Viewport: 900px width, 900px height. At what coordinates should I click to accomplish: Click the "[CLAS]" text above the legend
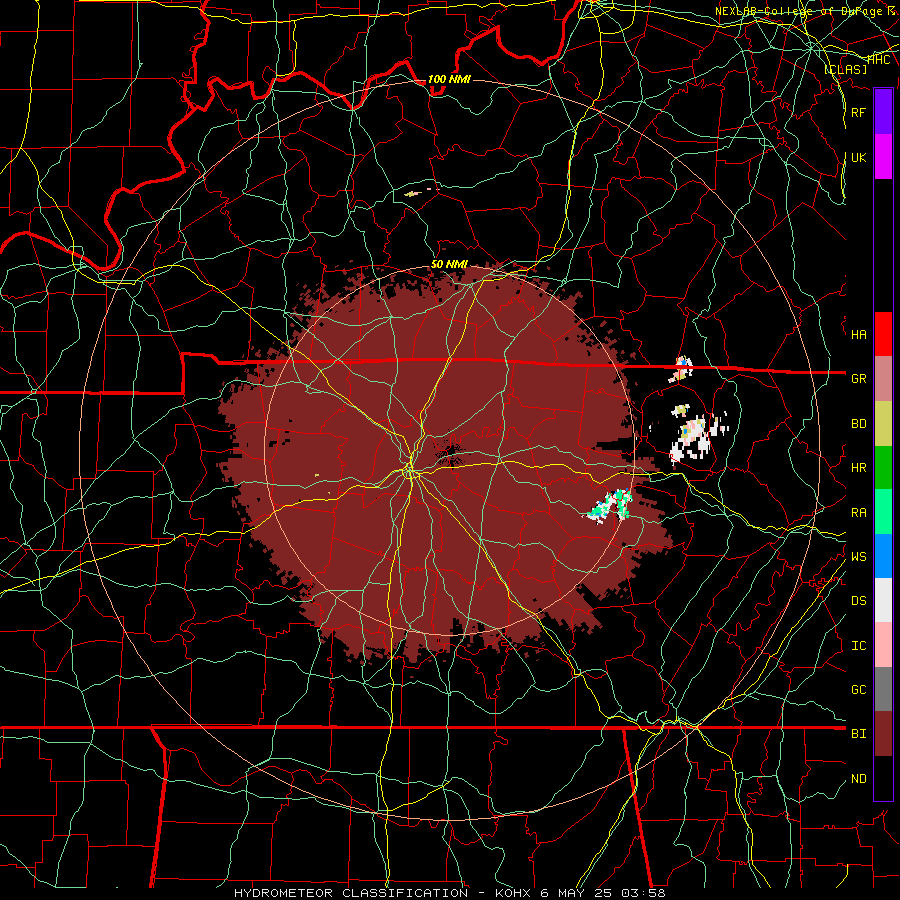(845, 69)
